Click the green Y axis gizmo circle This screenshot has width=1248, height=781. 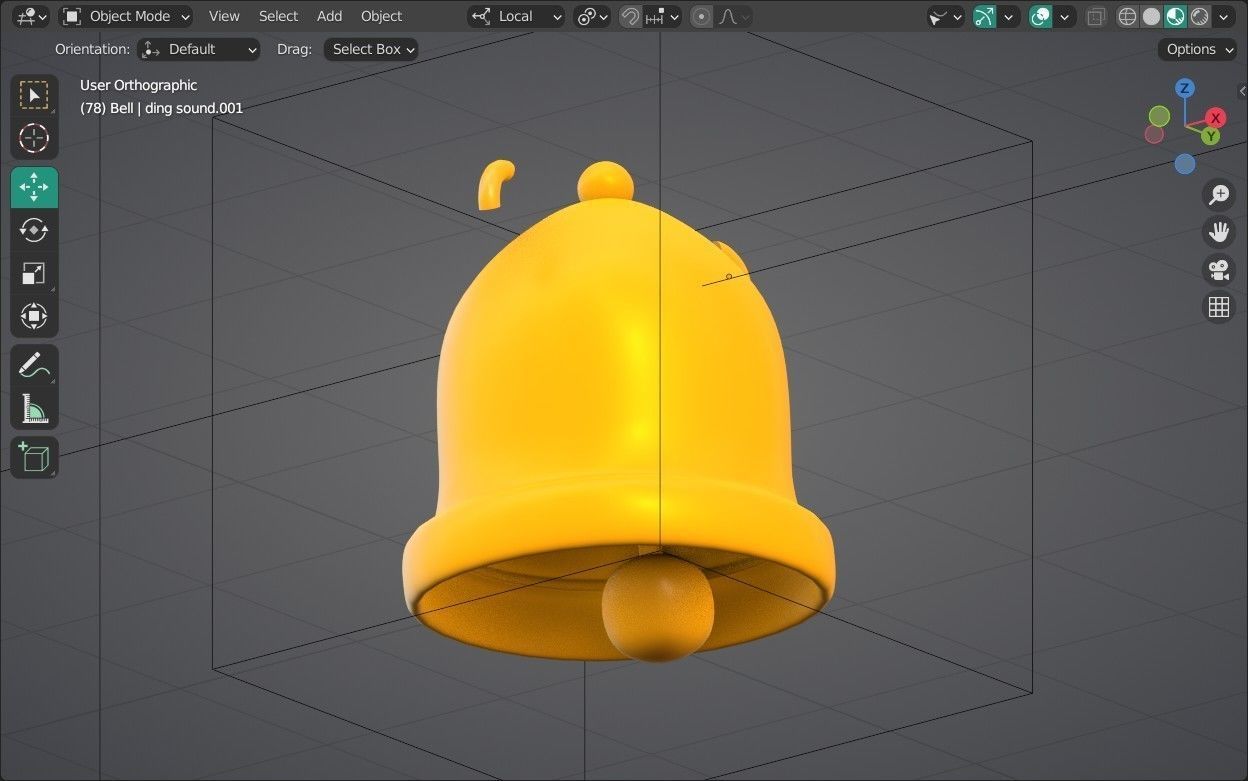point(1210,135)
